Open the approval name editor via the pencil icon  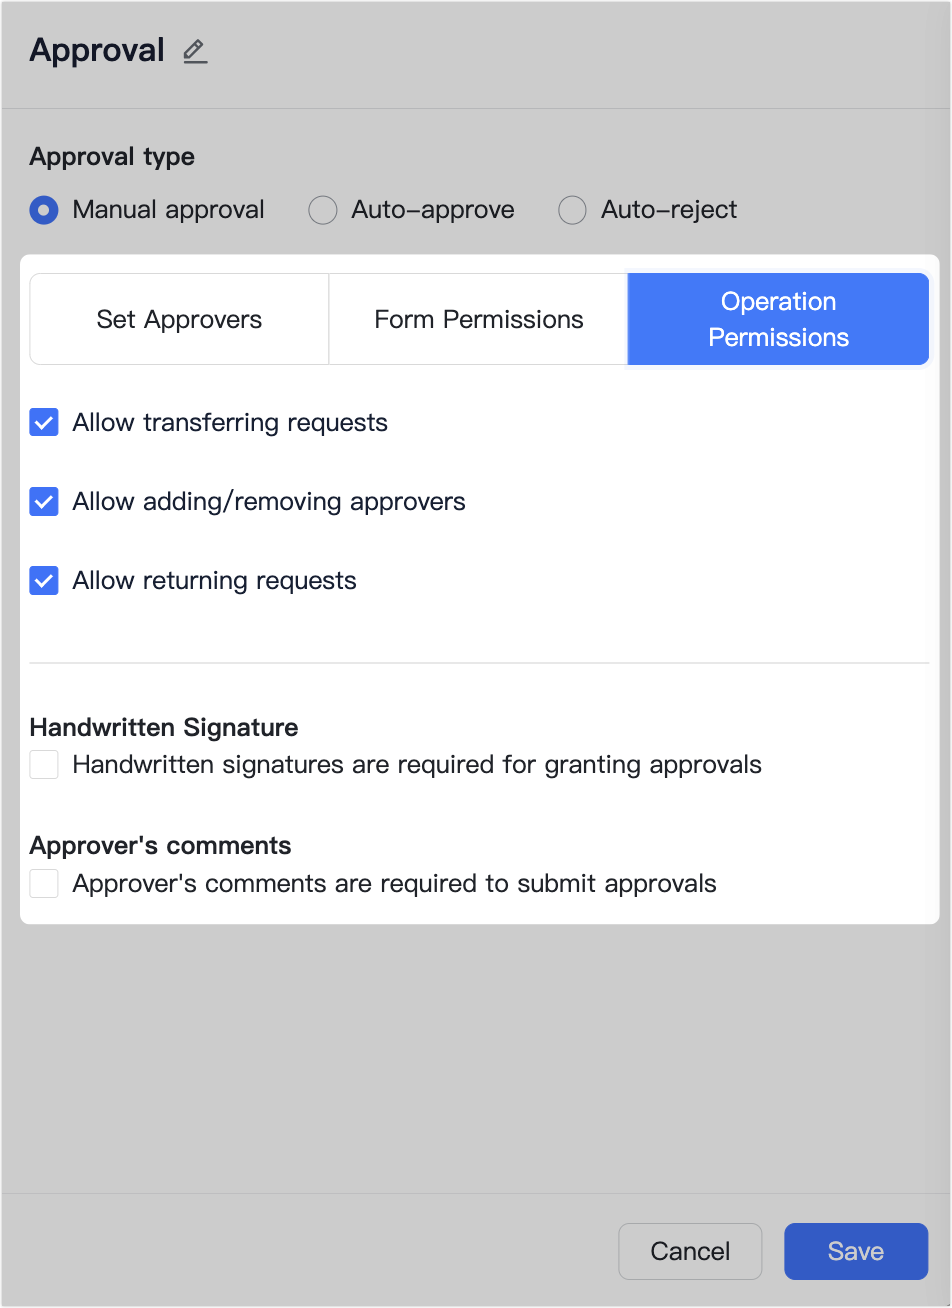pos(195,52)
